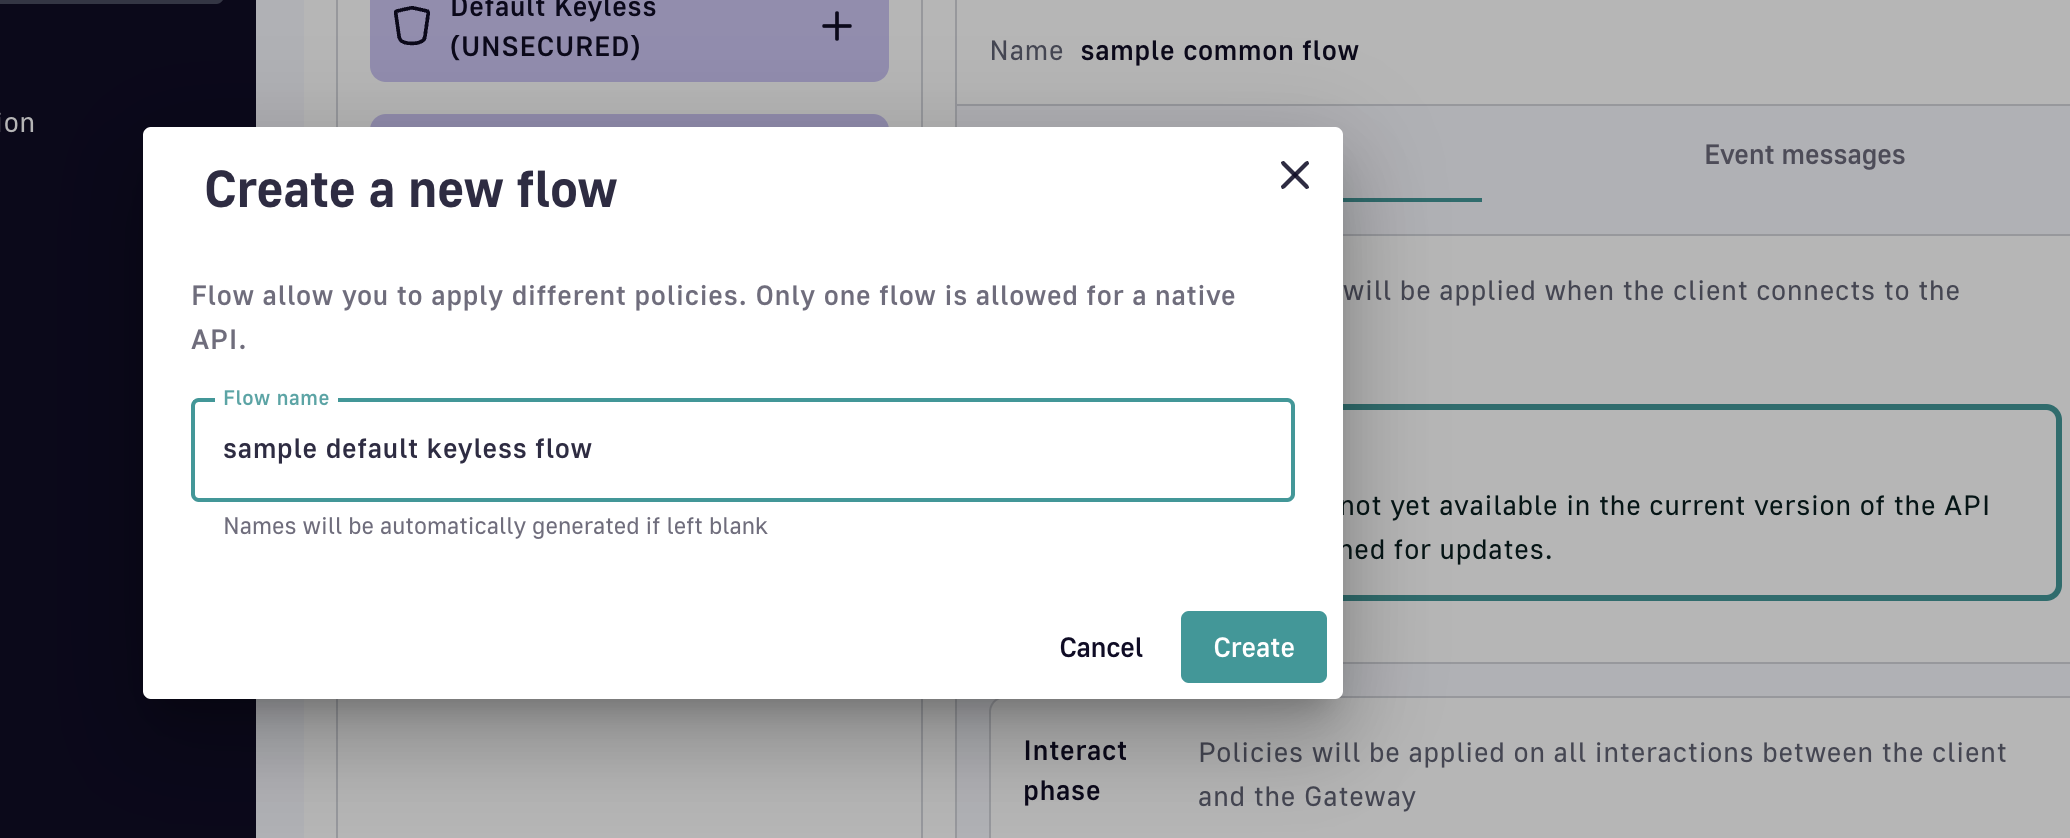The height and width of the screenshot is (838, 2070).
Task: Switch to the Event messages tab
Action: 1803,155
